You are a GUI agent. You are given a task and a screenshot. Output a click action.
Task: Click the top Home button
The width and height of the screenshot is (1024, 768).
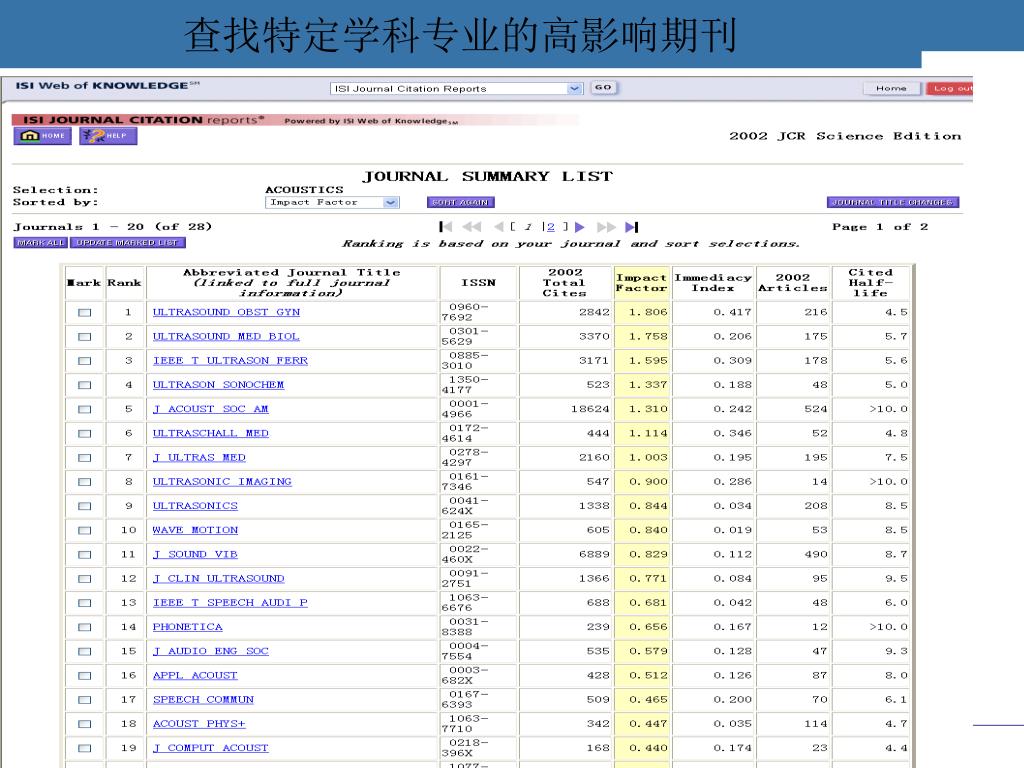(891, 88)
